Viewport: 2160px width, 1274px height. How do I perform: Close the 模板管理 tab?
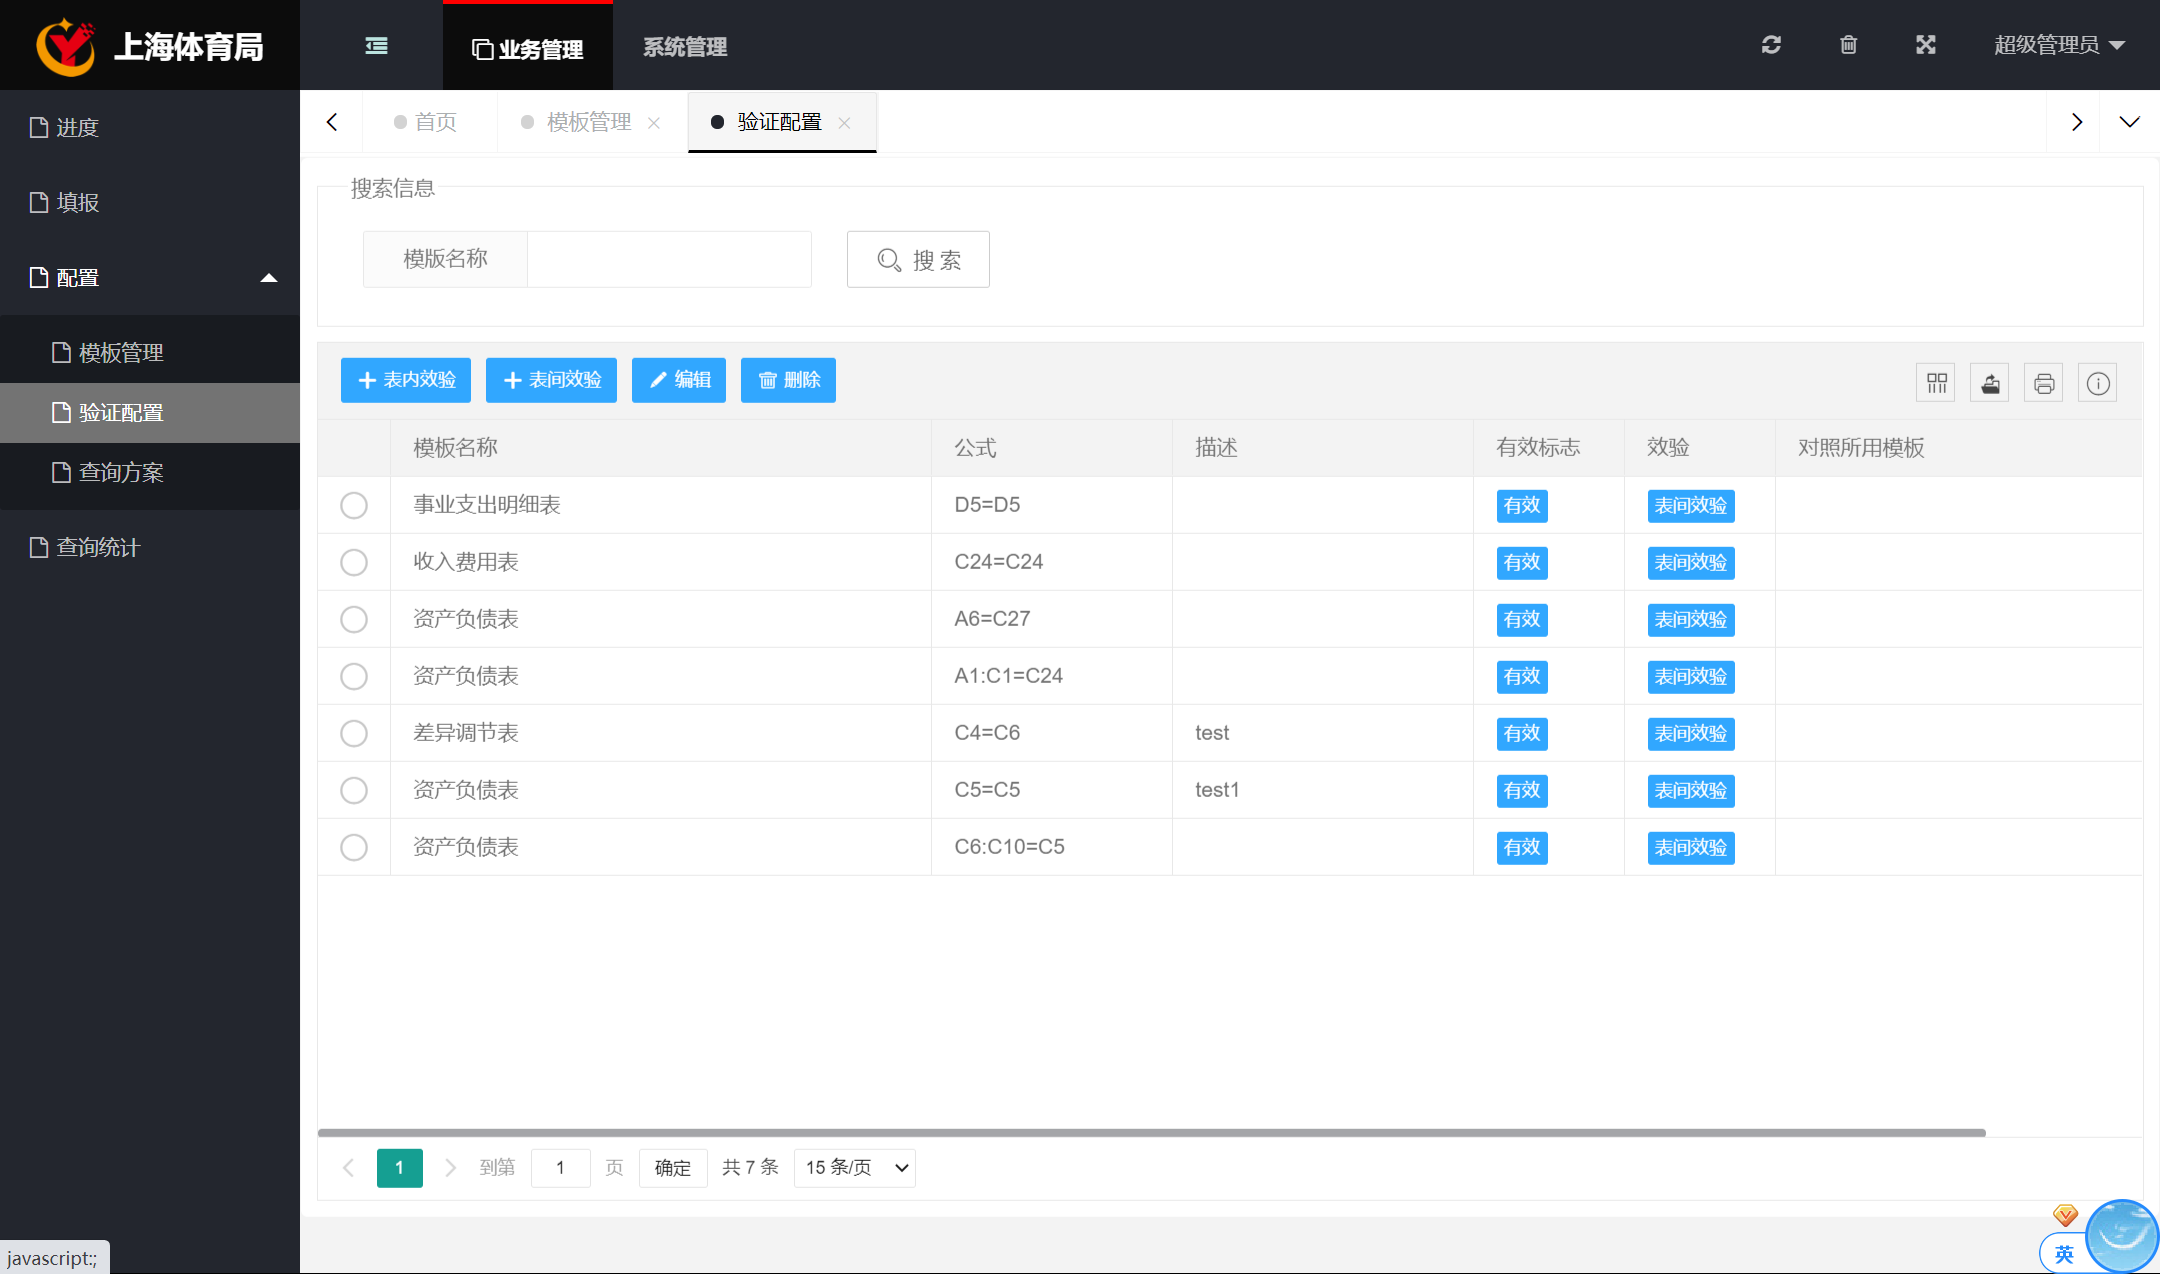pyautogui.click(x=654, y=123)
